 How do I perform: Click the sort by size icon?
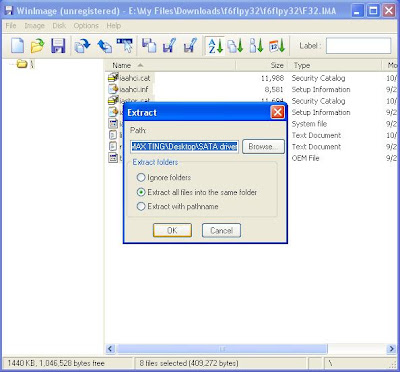(256, 45)
